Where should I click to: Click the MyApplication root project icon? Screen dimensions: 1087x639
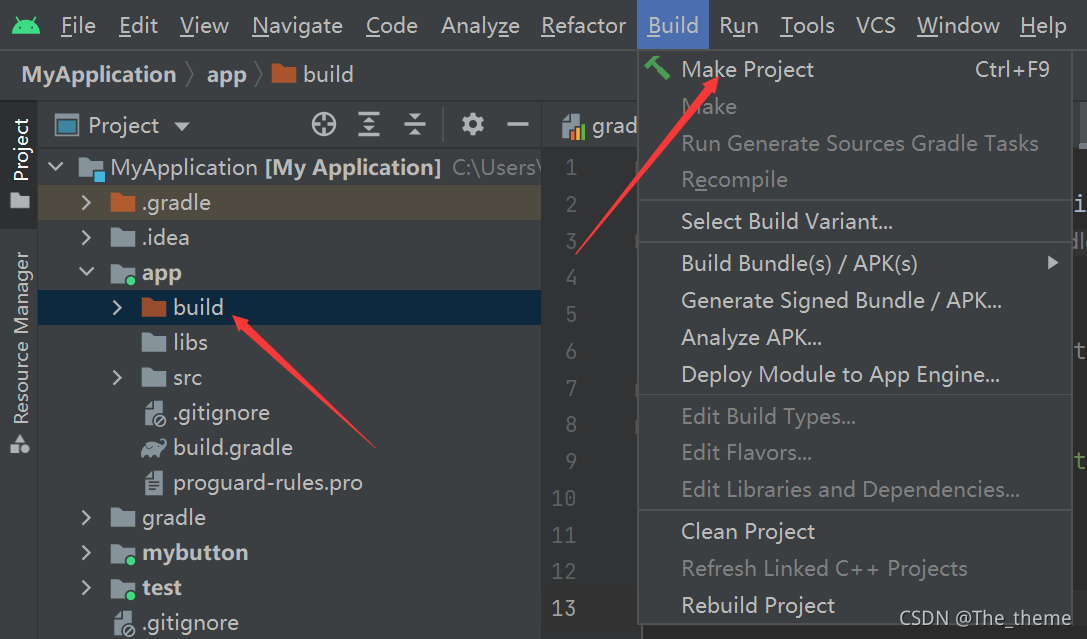point(92,168)
